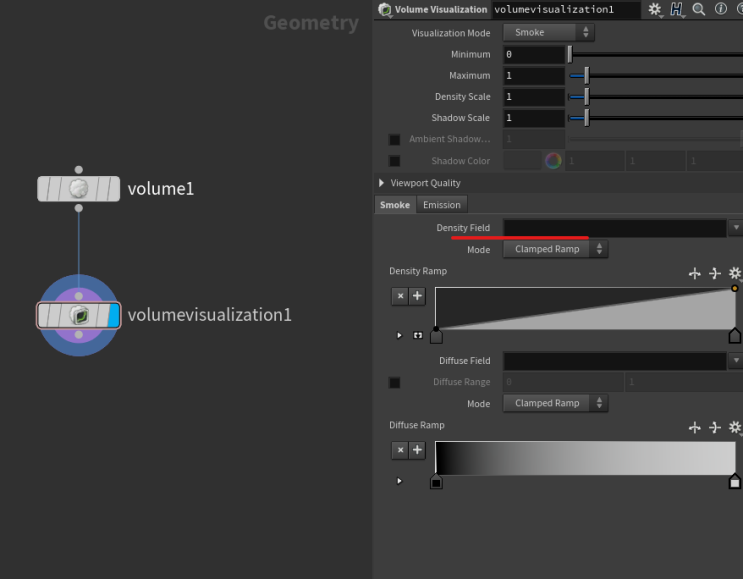Click the Density Field text input
This screenshot has width=743, height=579.
coord(615,228)
